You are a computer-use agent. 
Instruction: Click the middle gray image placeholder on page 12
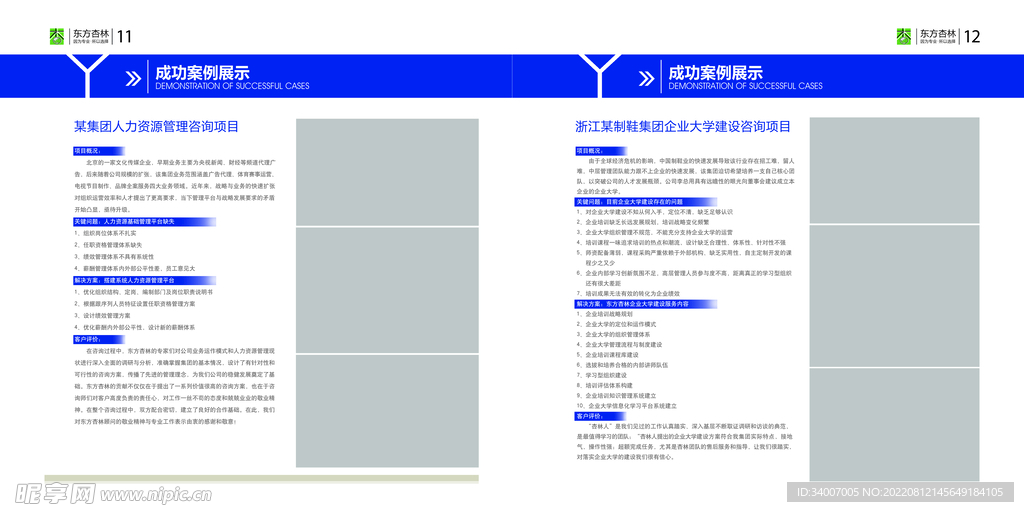click(895, 296)
